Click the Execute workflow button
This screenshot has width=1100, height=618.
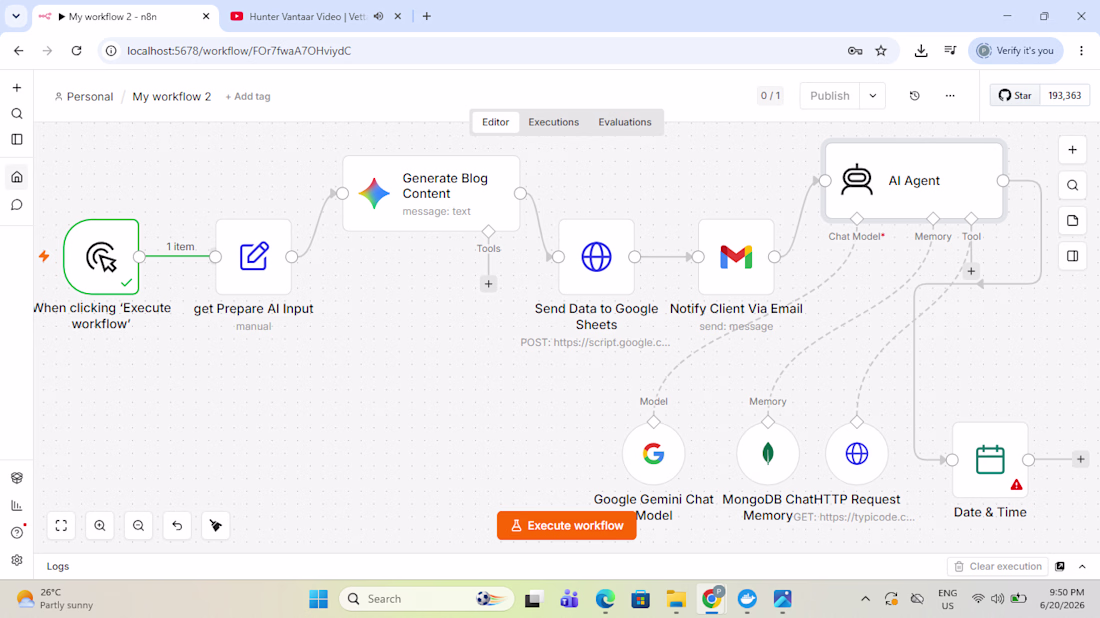click(566, 525)
